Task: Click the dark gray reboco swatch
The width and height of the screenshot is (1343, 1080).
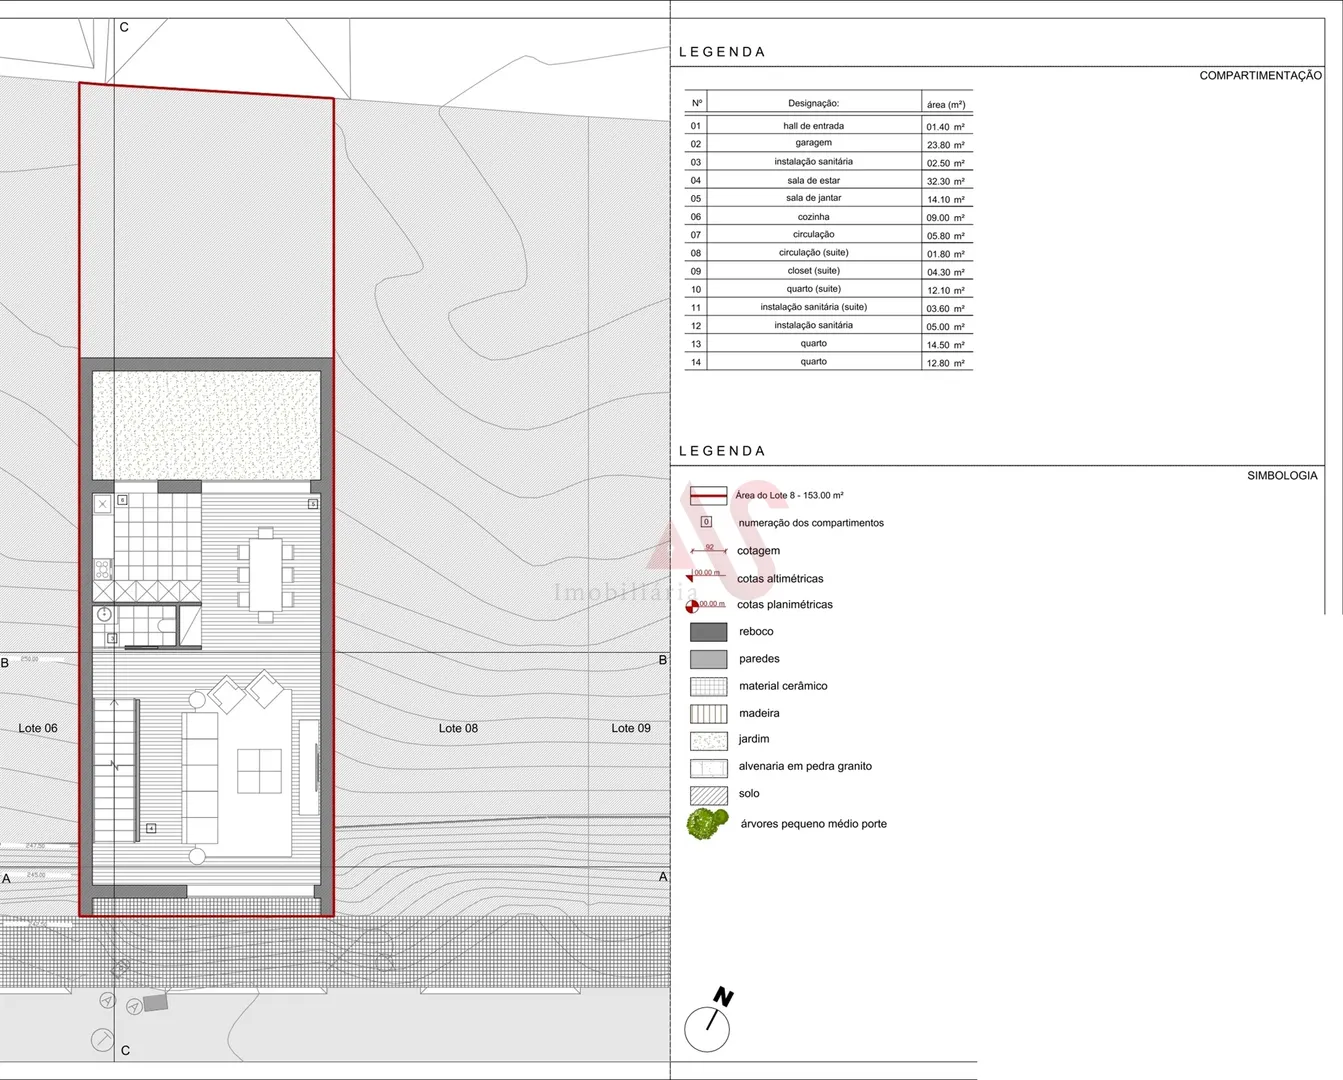Action: tap(709, 632)
